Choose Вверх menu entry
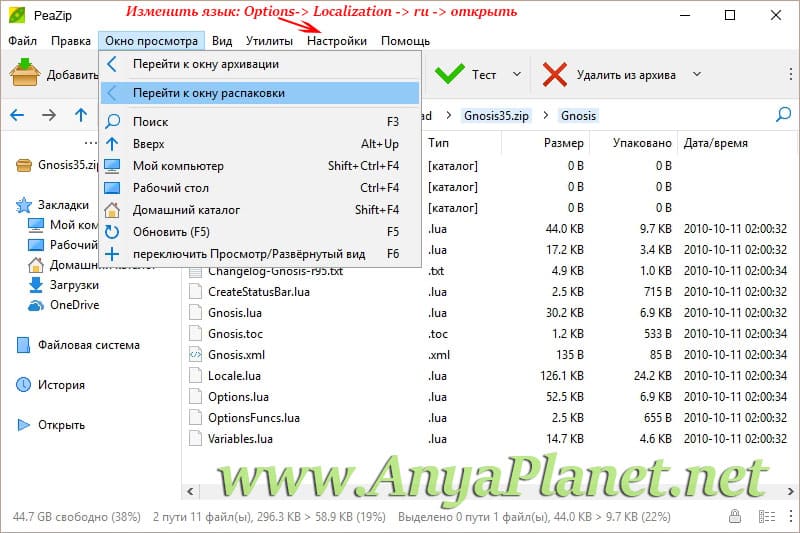Image resolution: width=800 pixels, height=533 pixels. click(260, 144)
